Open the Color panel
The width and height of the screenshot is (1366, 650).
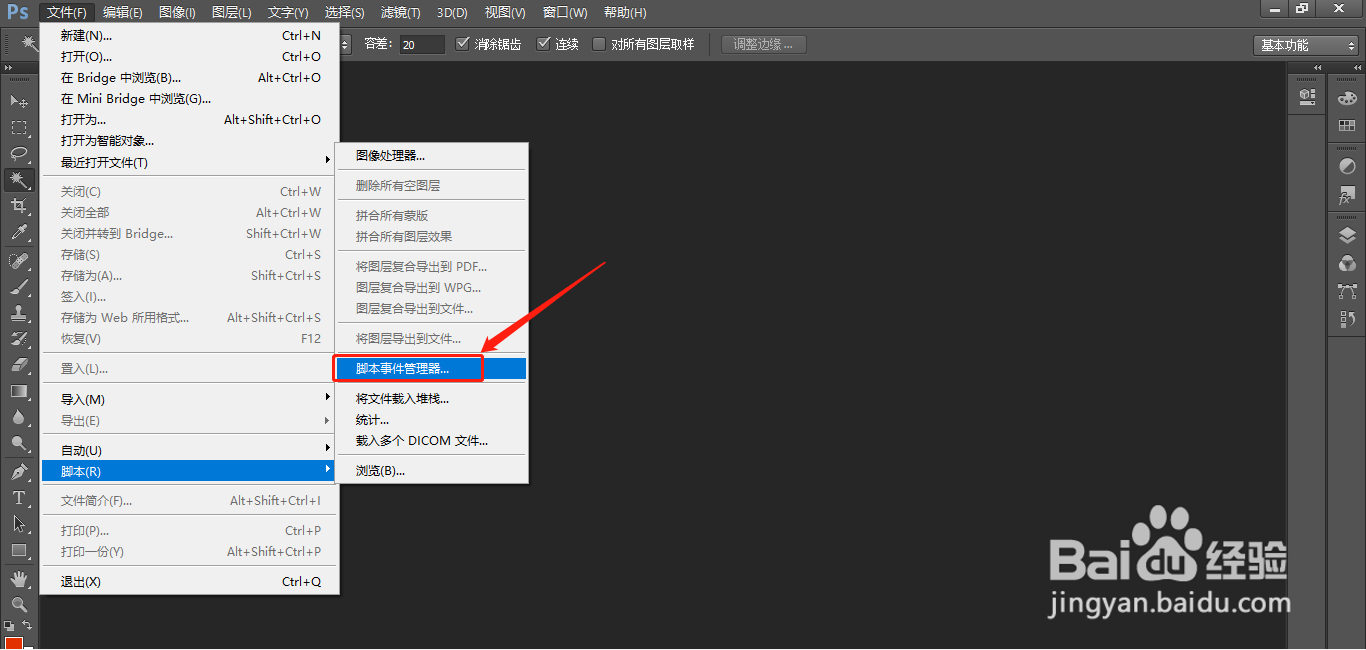coord(1348,98)
